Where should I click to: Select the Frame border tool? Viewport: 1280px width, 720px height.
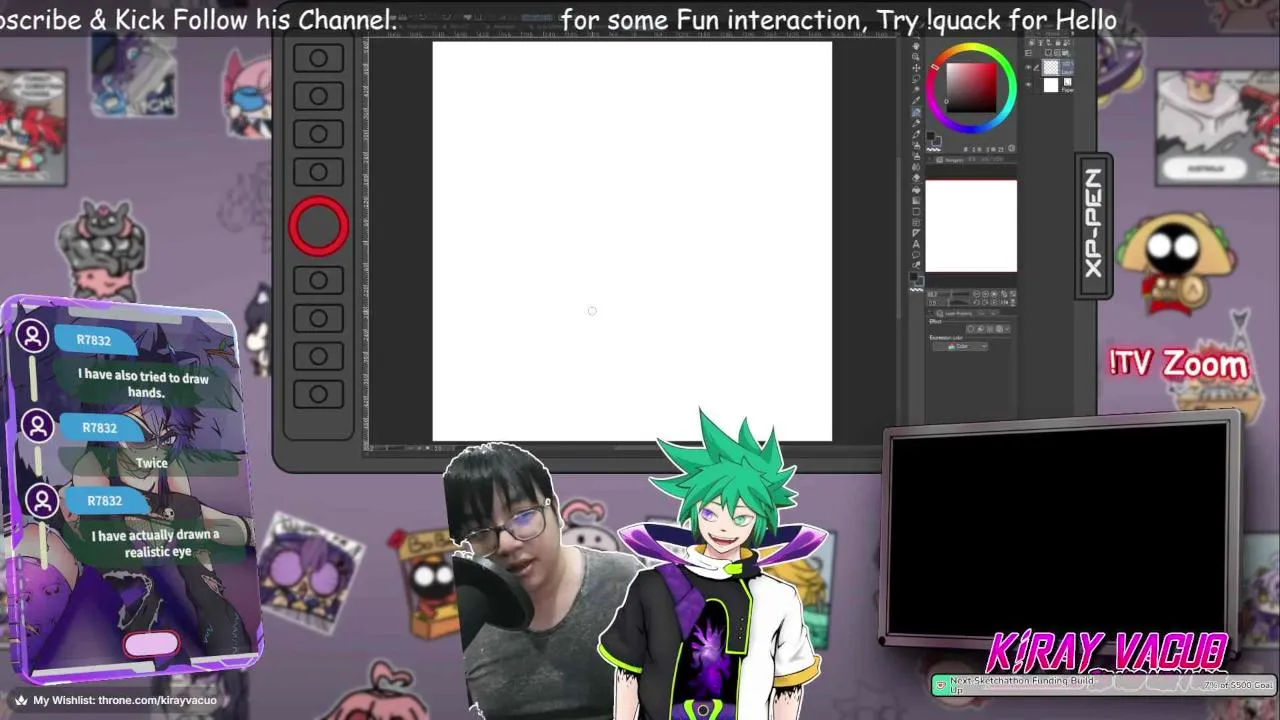(916, 222)
